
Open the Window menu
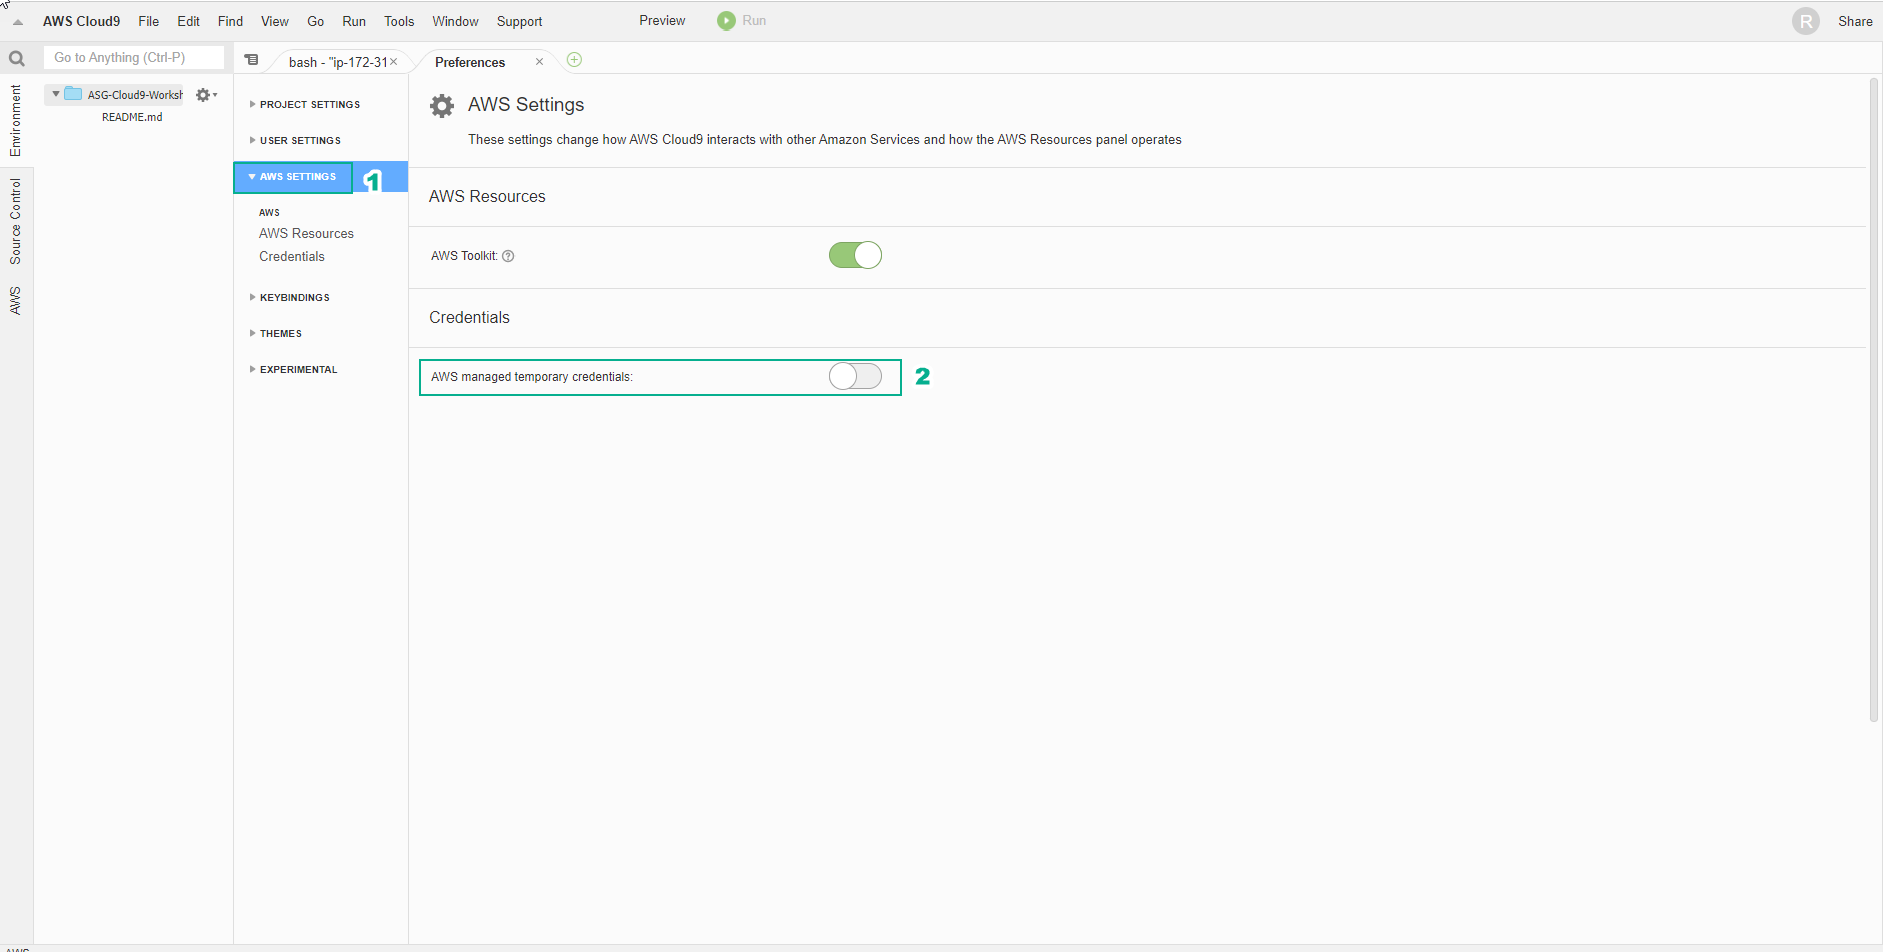(455, 21)
